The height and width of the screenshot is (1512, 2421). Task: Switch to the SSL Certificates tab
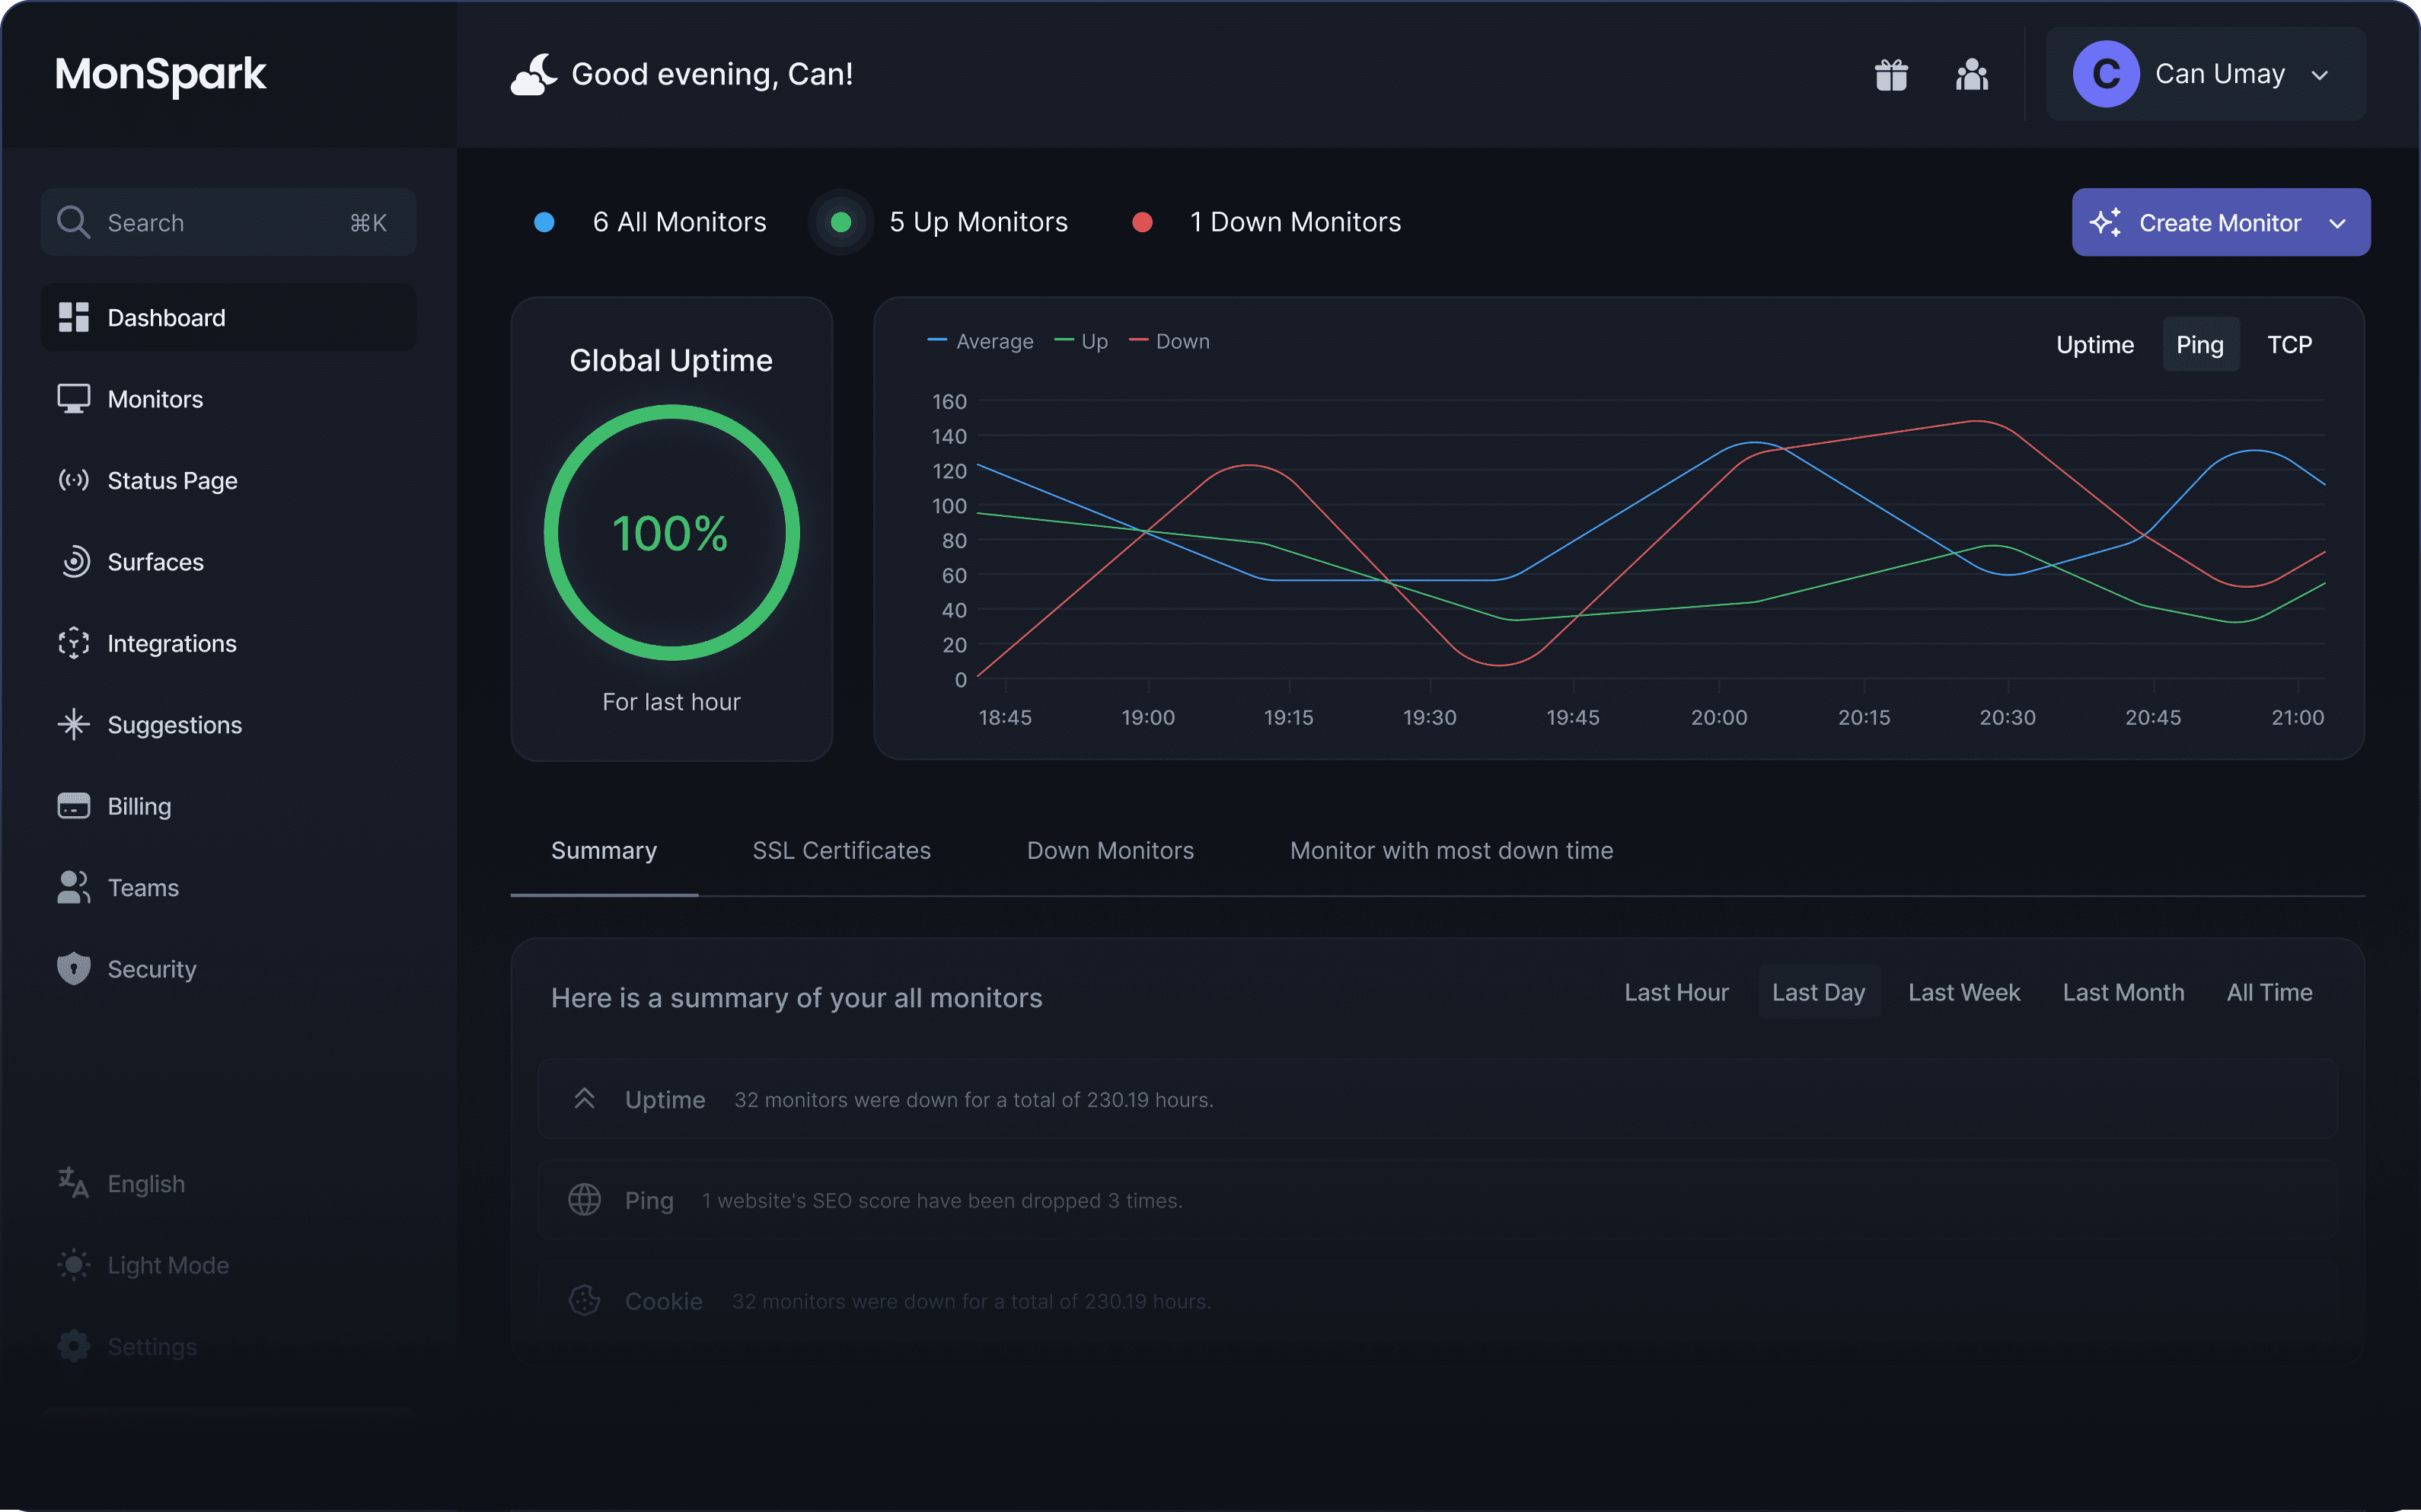[841, 851]
